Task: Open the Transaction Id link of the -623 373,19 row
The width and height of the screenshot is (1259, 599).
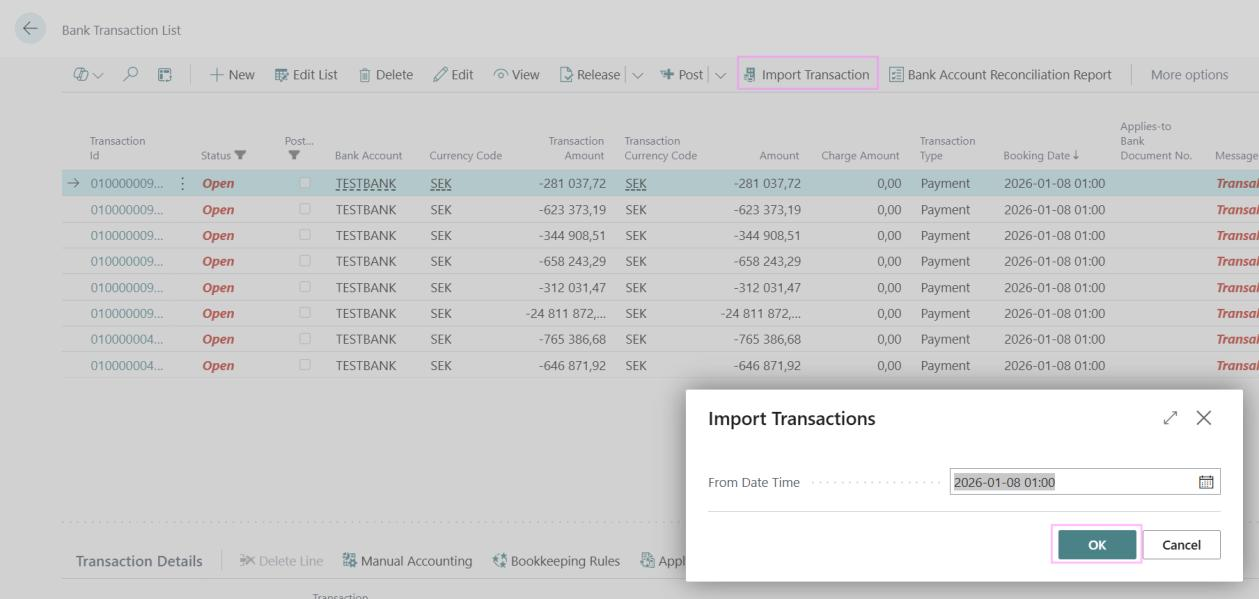Action: tap(128, 210)
